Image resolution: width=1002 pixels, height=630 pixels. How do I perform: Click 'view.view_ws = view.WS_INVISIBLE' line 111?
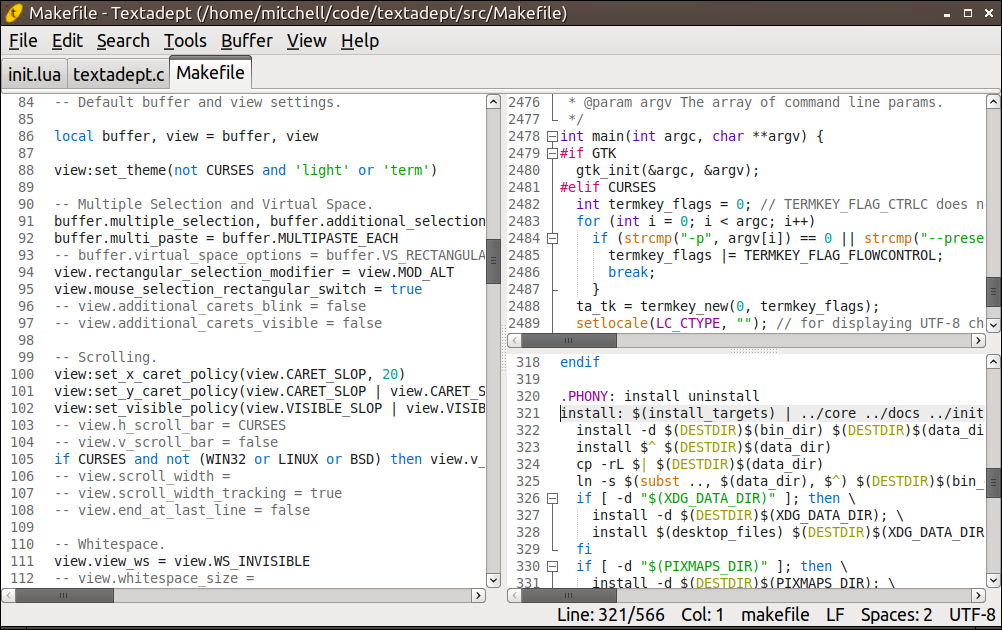tap(182, 562)
